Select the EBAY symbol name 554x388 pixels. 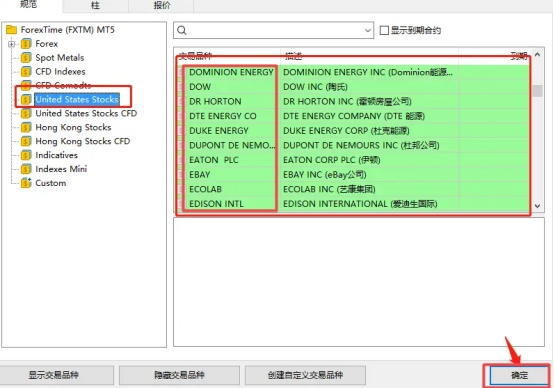tap(200, 175)
